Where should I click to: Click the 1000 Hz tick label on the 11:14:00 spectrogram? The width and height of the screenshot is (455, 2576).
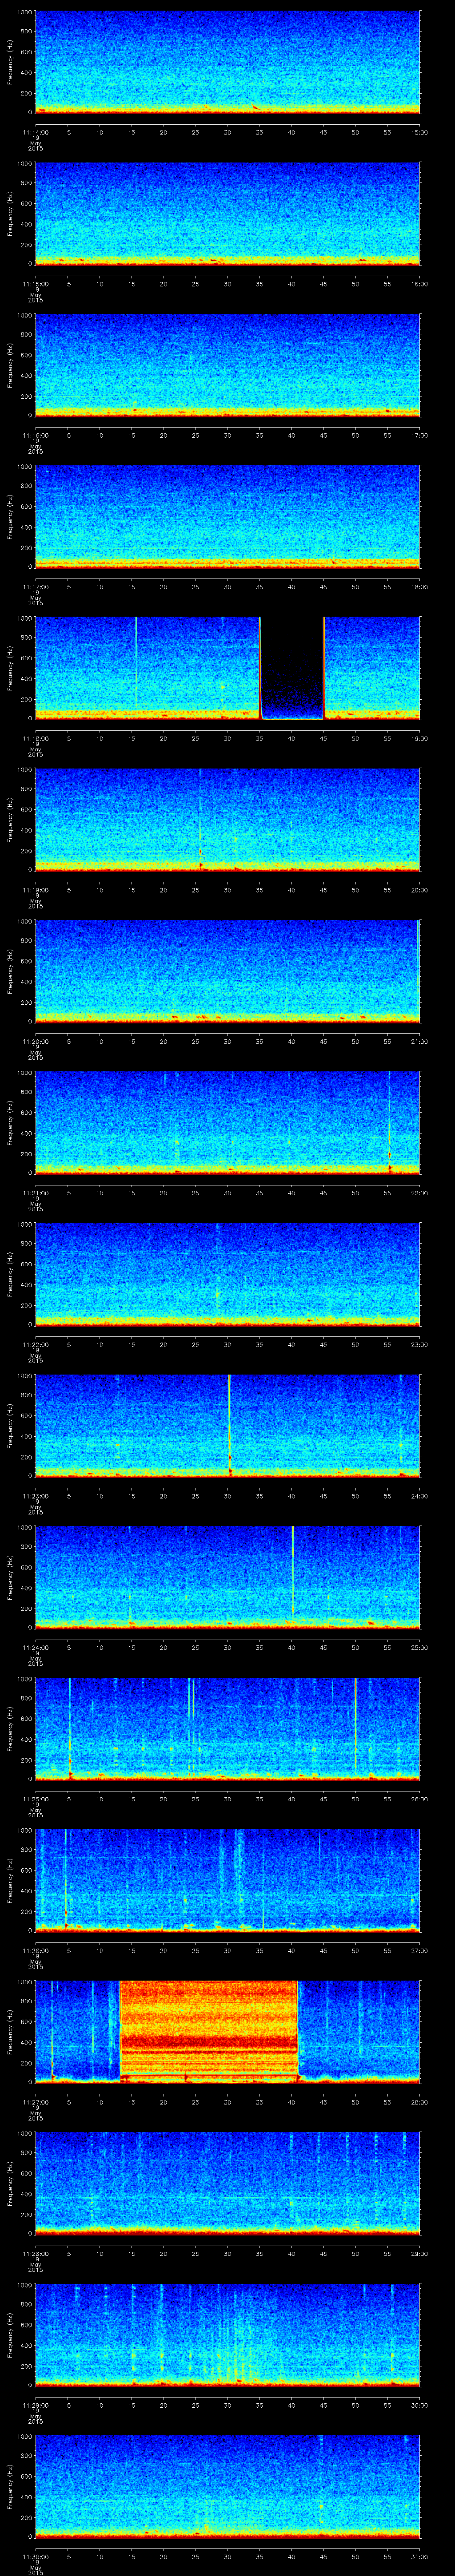pyautogui.click(x=24, y=13)
